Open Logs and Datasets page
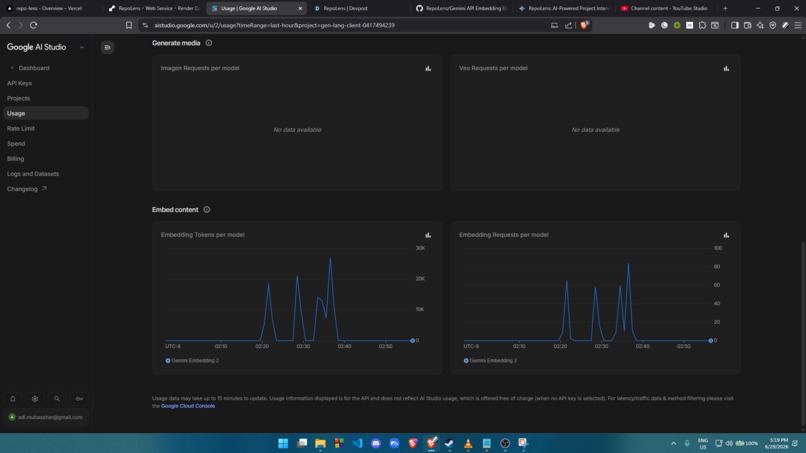 point(33,174)
